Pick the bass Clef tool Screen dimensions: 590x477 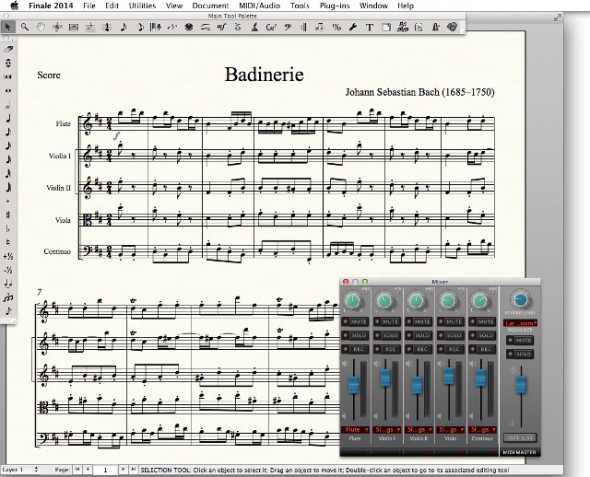(x=288, y=27)
